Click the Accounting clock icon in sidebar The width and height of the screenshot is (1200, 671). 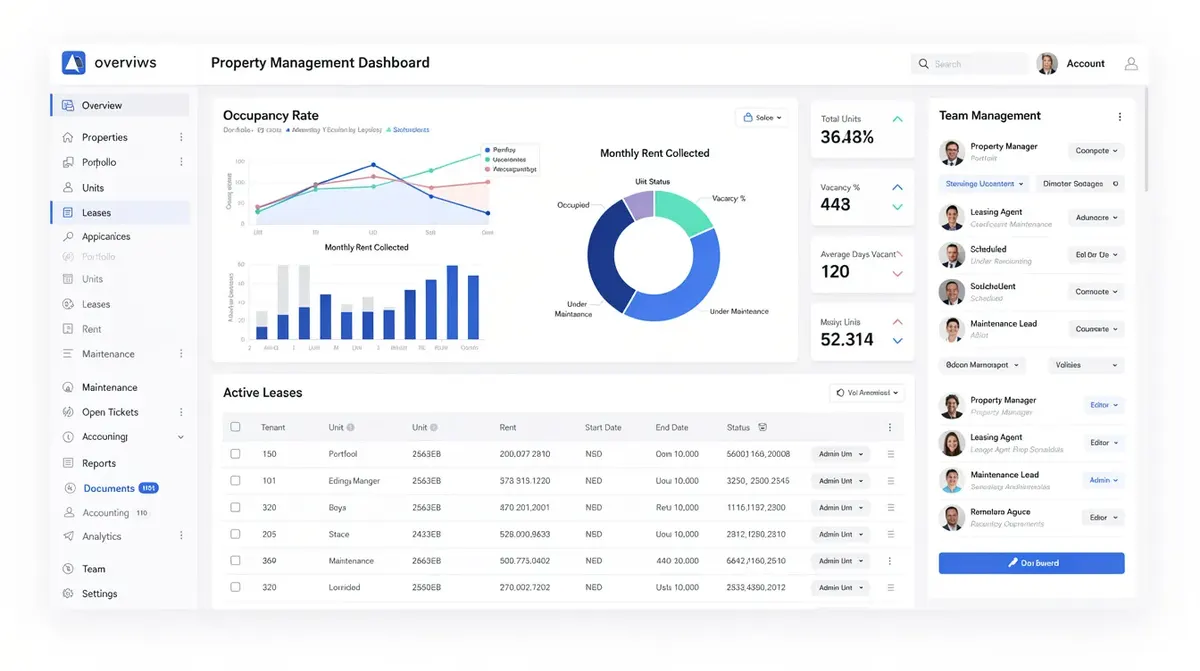pyautogui.click(x=68, y=437)
